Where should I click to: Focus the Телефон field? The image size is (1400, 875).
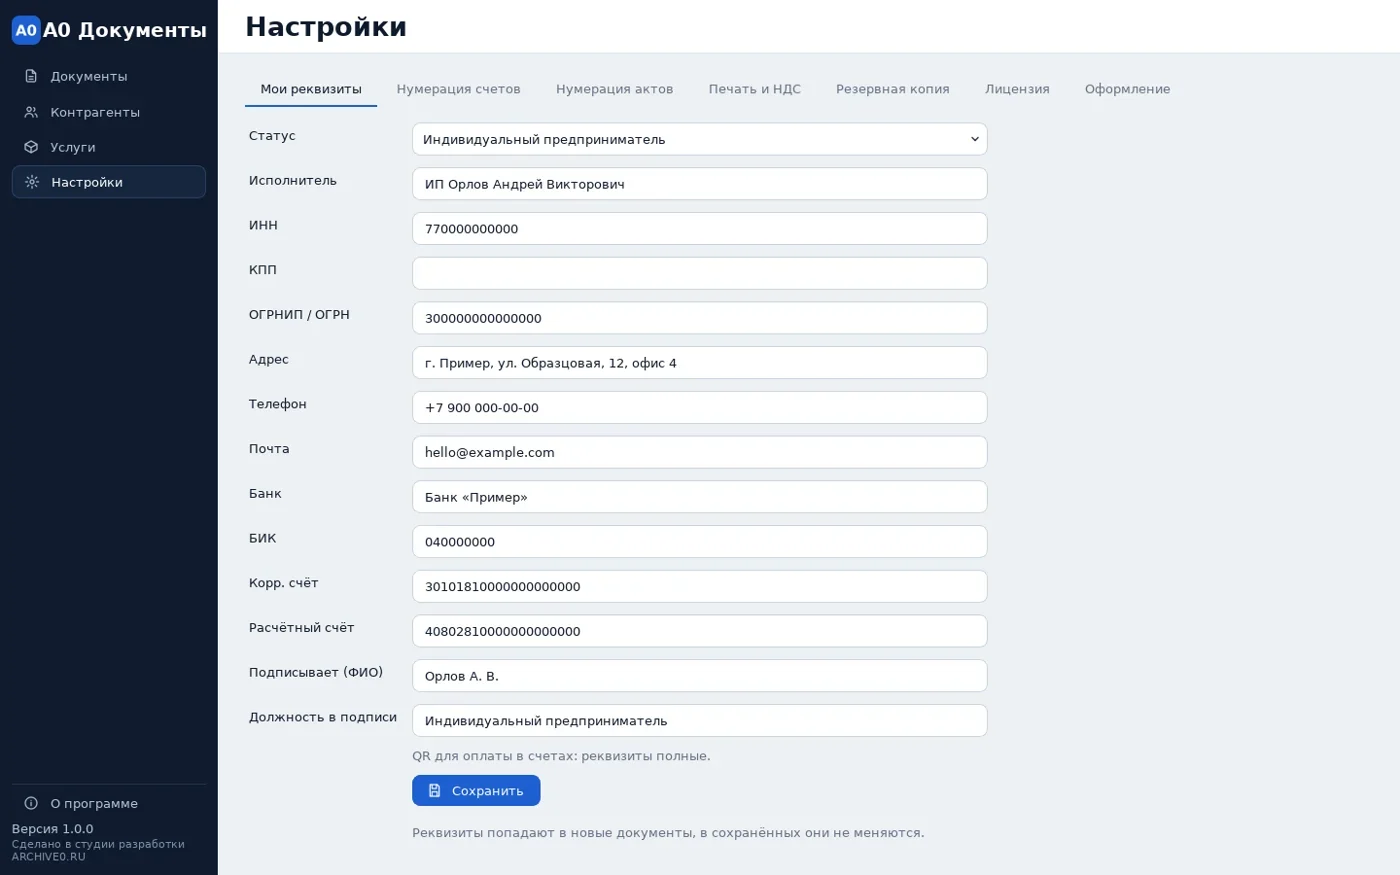pyautogui.click(x=700, y=407)
